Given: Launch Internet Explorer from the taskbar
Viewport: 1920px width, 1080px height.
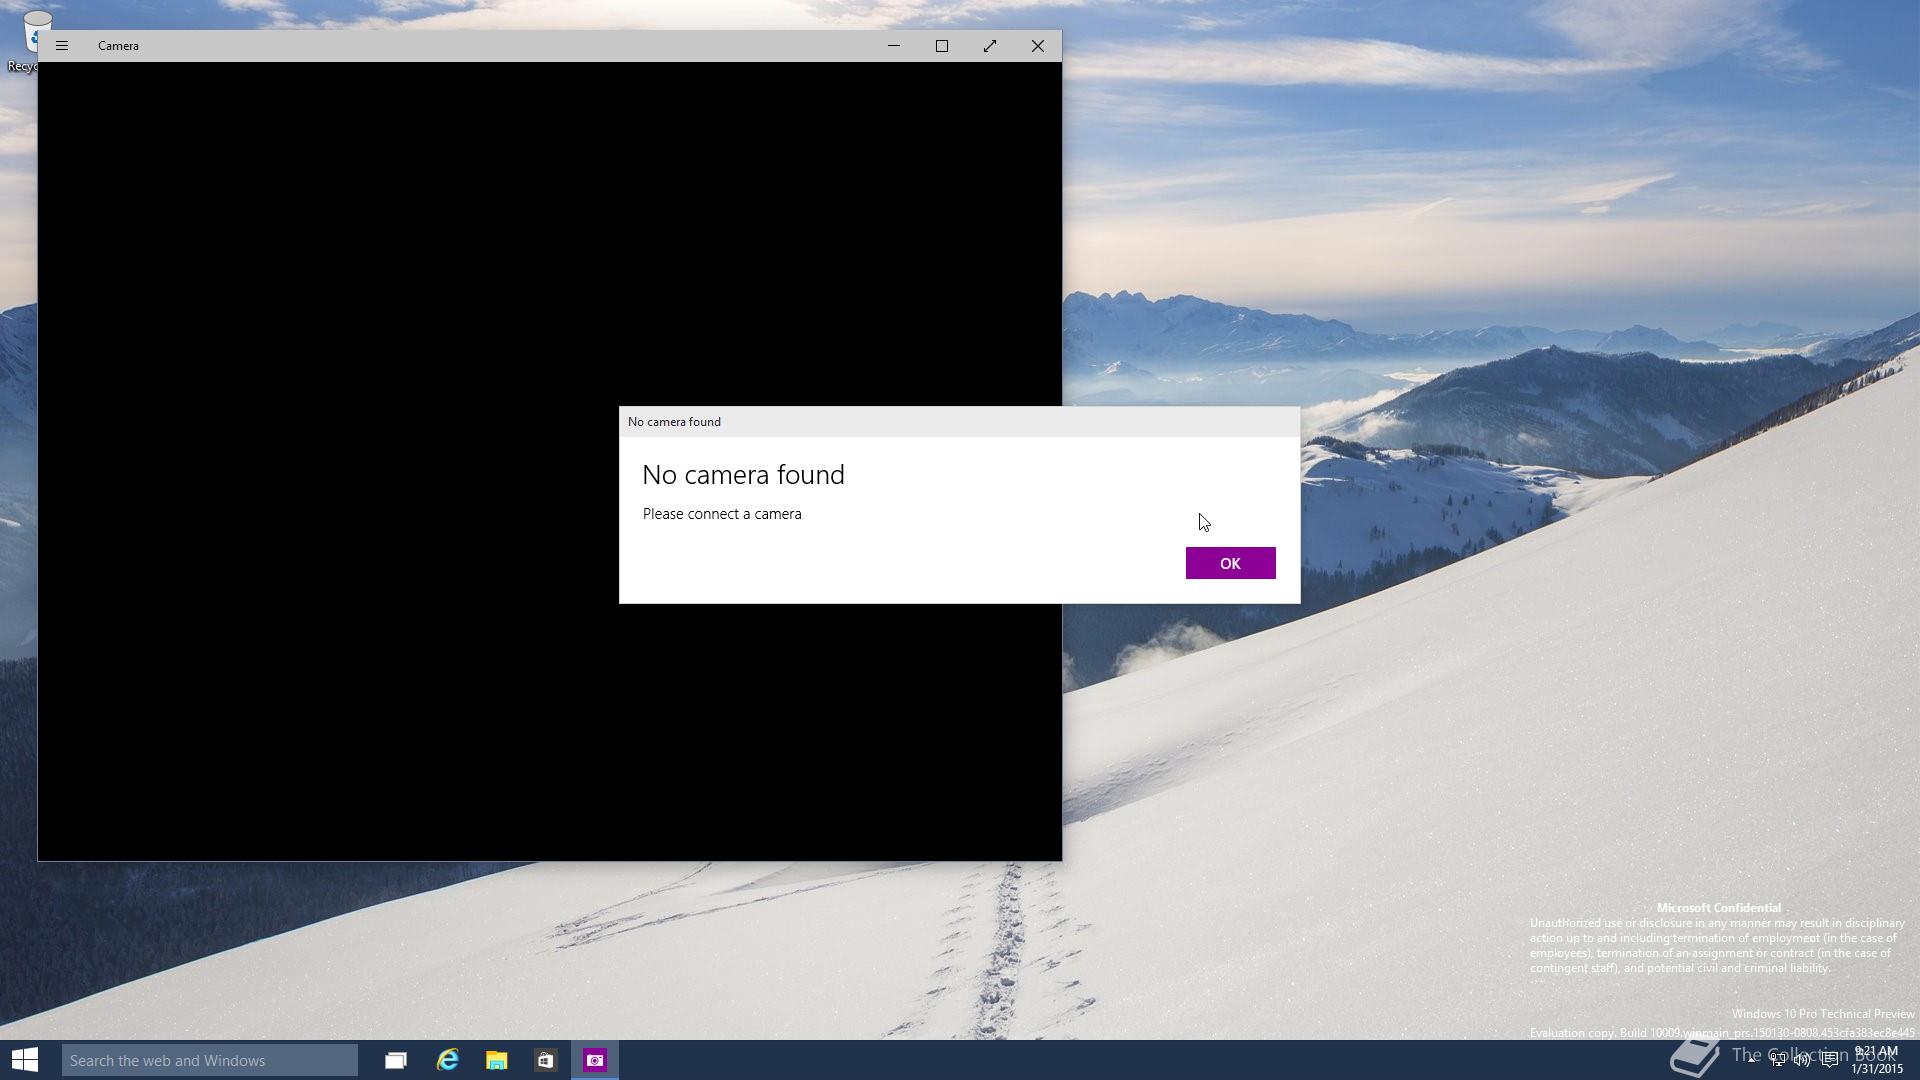Looking at the screenshot, I should coord(447,1060).
